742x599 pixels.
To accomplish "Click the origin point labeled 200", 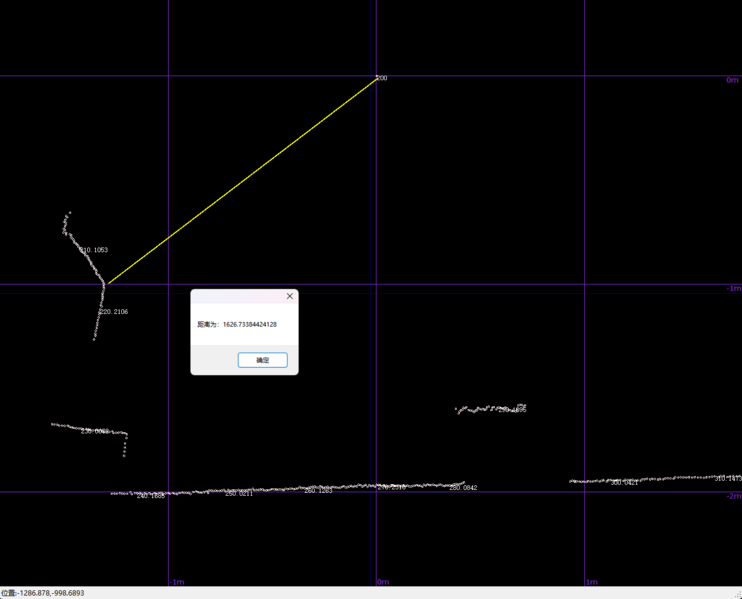I will coord(377,76).
